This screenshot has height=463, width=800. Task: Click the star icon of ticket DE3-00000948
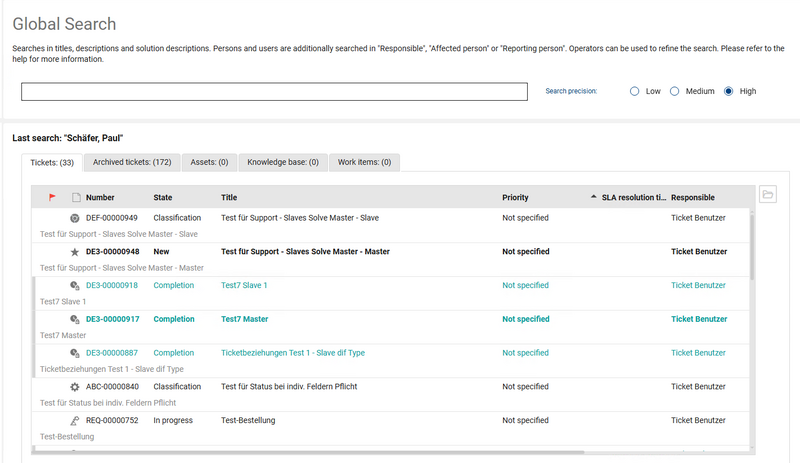pos(75,252)
